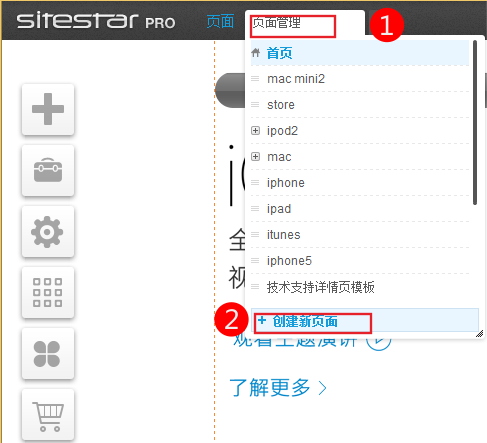Image resolution: width=487 pixels, height=443 pixels.
Task: Click the resize grip of page panel
Action: click(x=479, y=334)
